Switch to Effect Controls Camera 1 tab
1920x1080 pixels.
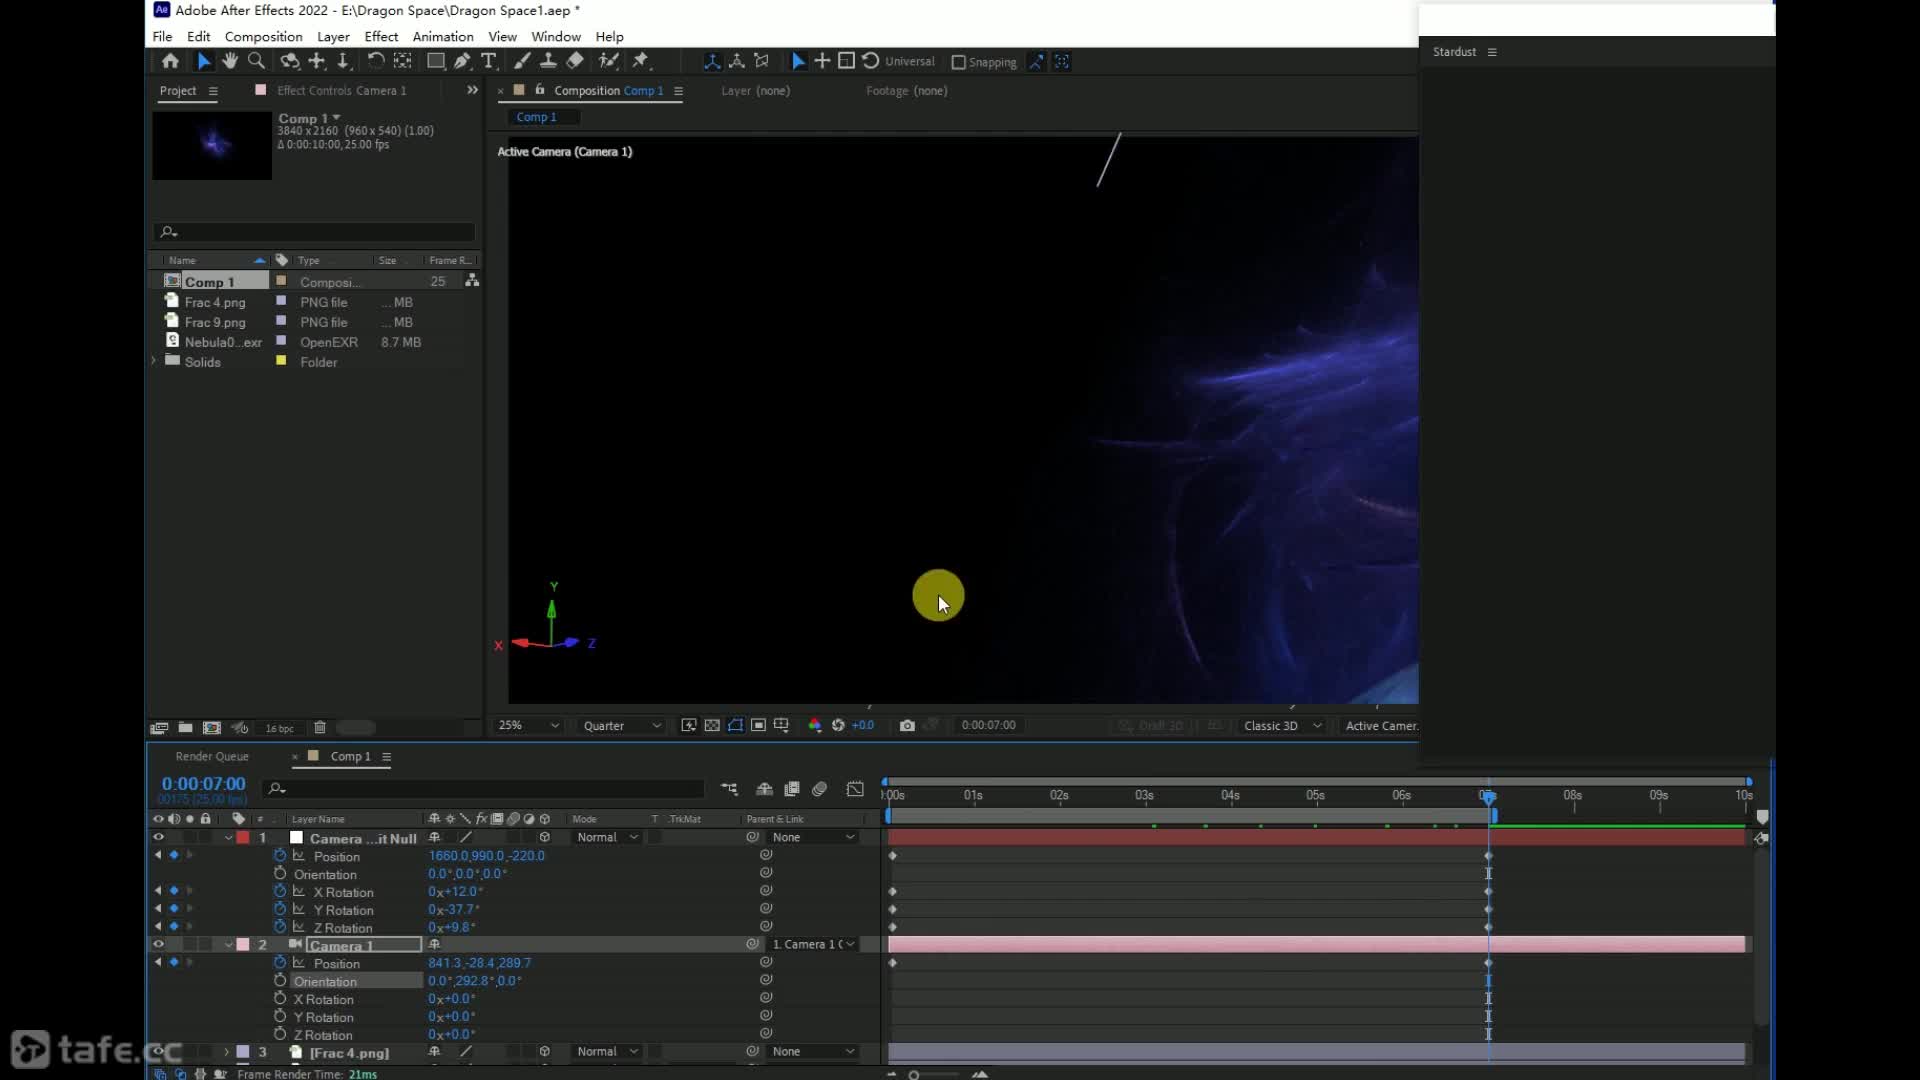(341, 90)
